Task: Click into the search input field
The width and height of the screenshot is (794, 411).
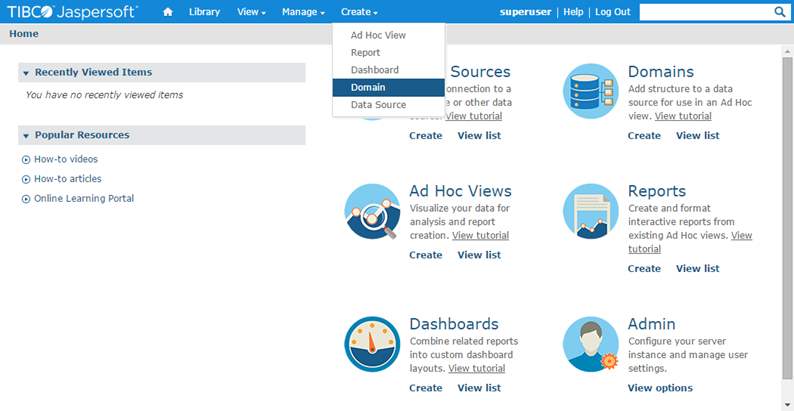Action: [706, 12]
